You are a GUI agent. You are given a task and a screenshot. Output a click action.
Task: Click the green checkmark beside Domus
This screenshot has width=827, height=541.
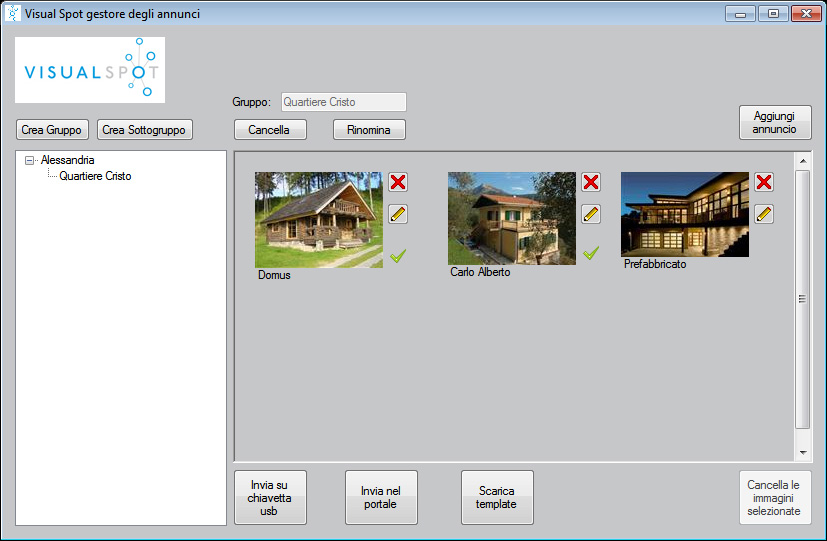pyautogui.click(x=398, y=256)
